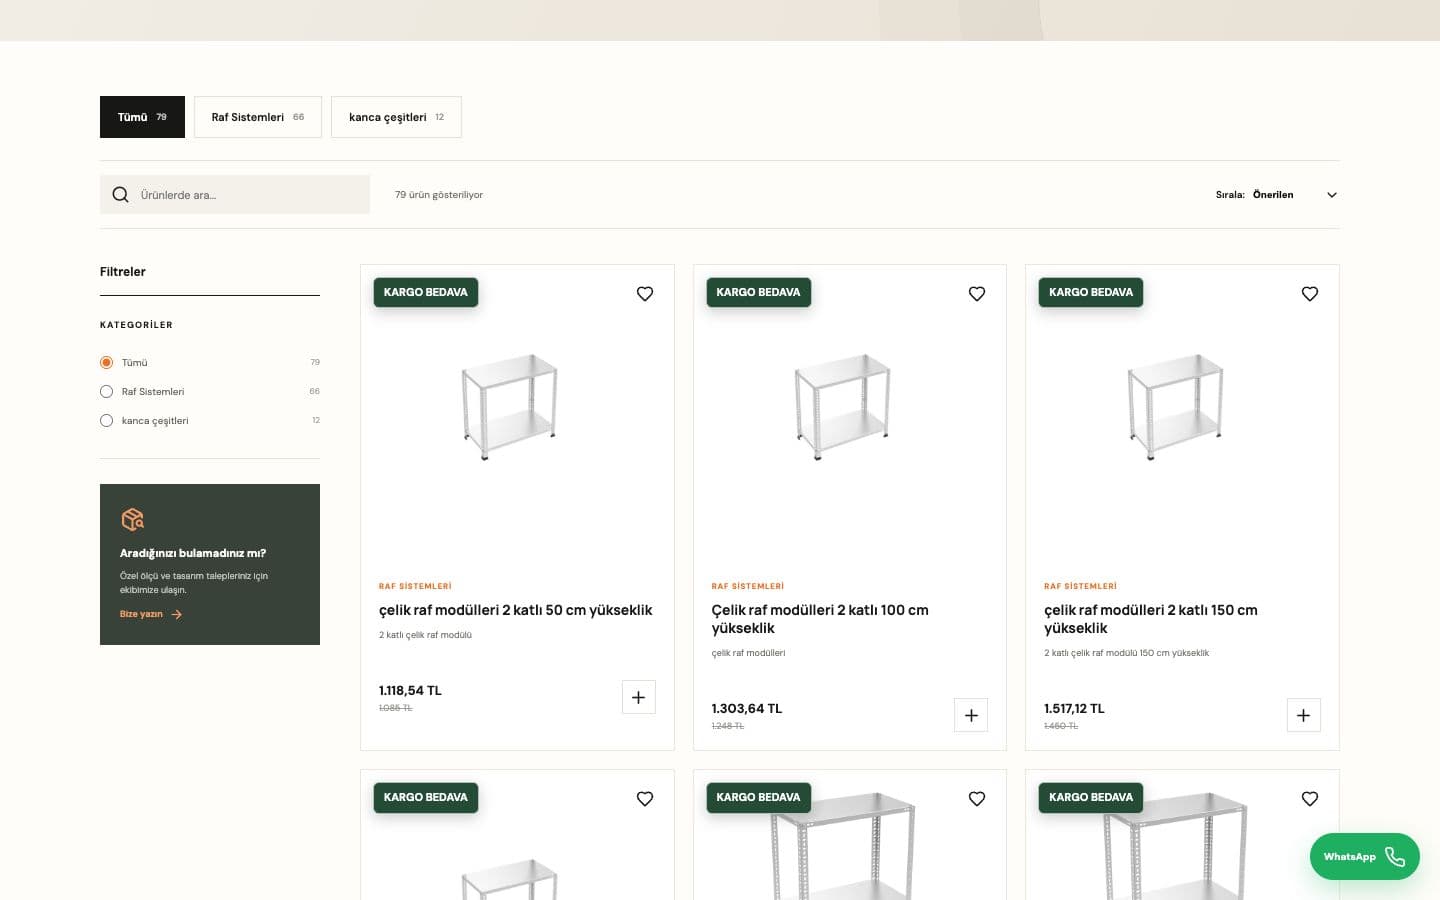Image resolution: width=1440 pixels, height=900 pixels.
Task: Open product title çelik raf modülleri 50 cm
Action: coord(515,610)
